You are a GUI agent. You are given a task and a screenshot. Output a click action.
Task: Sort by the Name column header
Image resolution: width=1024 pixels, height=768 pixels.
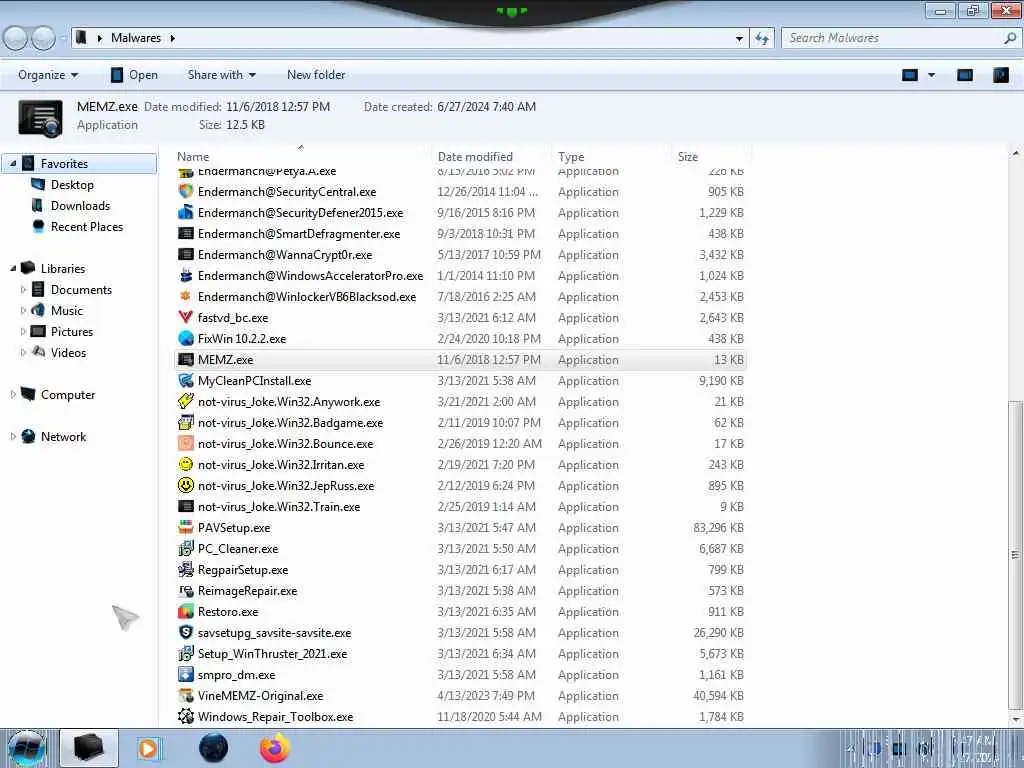pyautogui.click(x=302, y=157)
